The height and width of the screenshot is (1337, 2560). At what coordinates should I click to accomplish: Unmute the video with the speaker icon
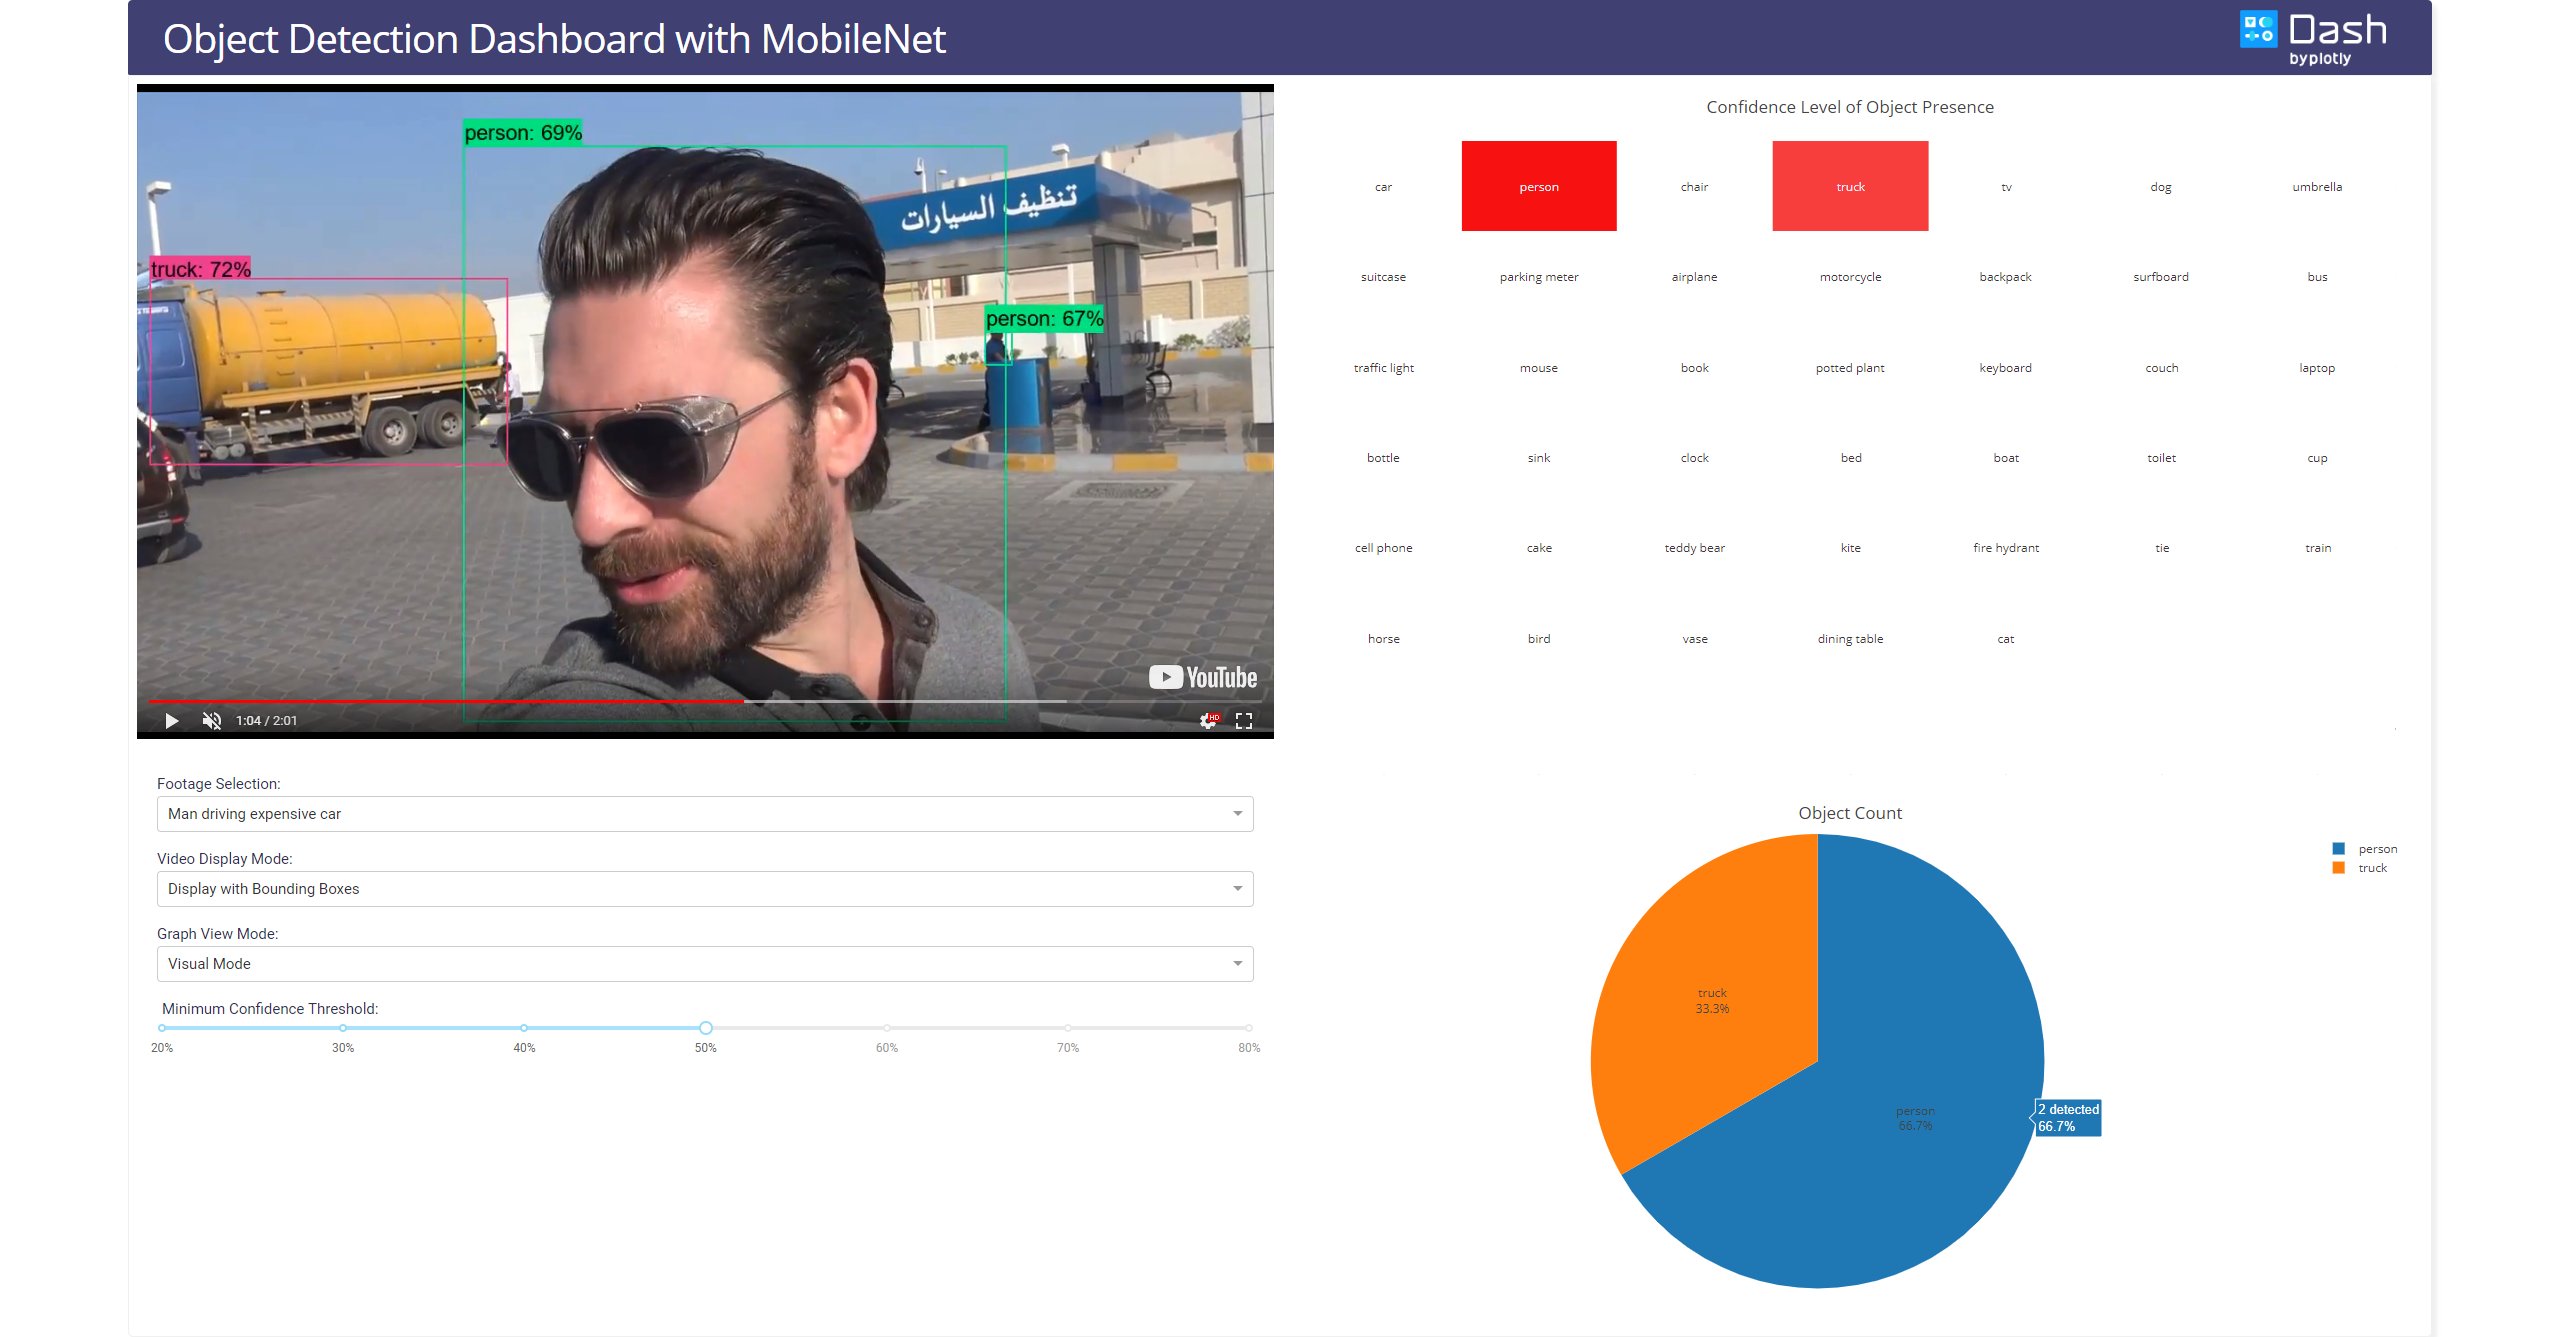click(211, 720)
